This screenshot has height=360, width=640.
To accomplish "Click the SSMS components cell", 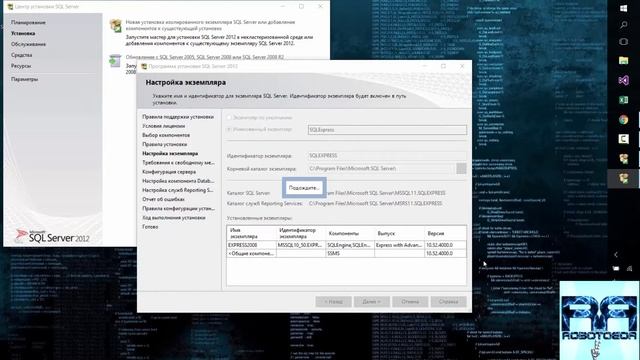I will pyautogui.click(x=350, y=253).
